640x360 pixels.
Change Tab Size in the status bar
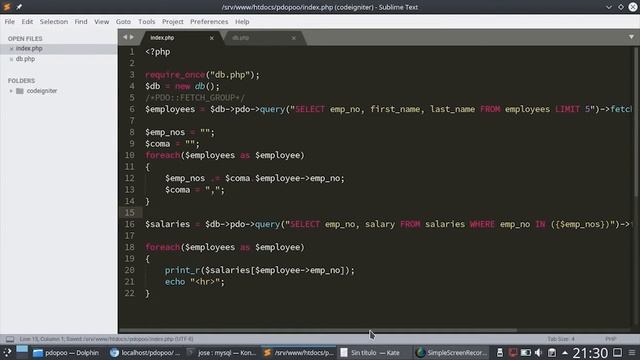pyautogui.click(x=561, y=339)
